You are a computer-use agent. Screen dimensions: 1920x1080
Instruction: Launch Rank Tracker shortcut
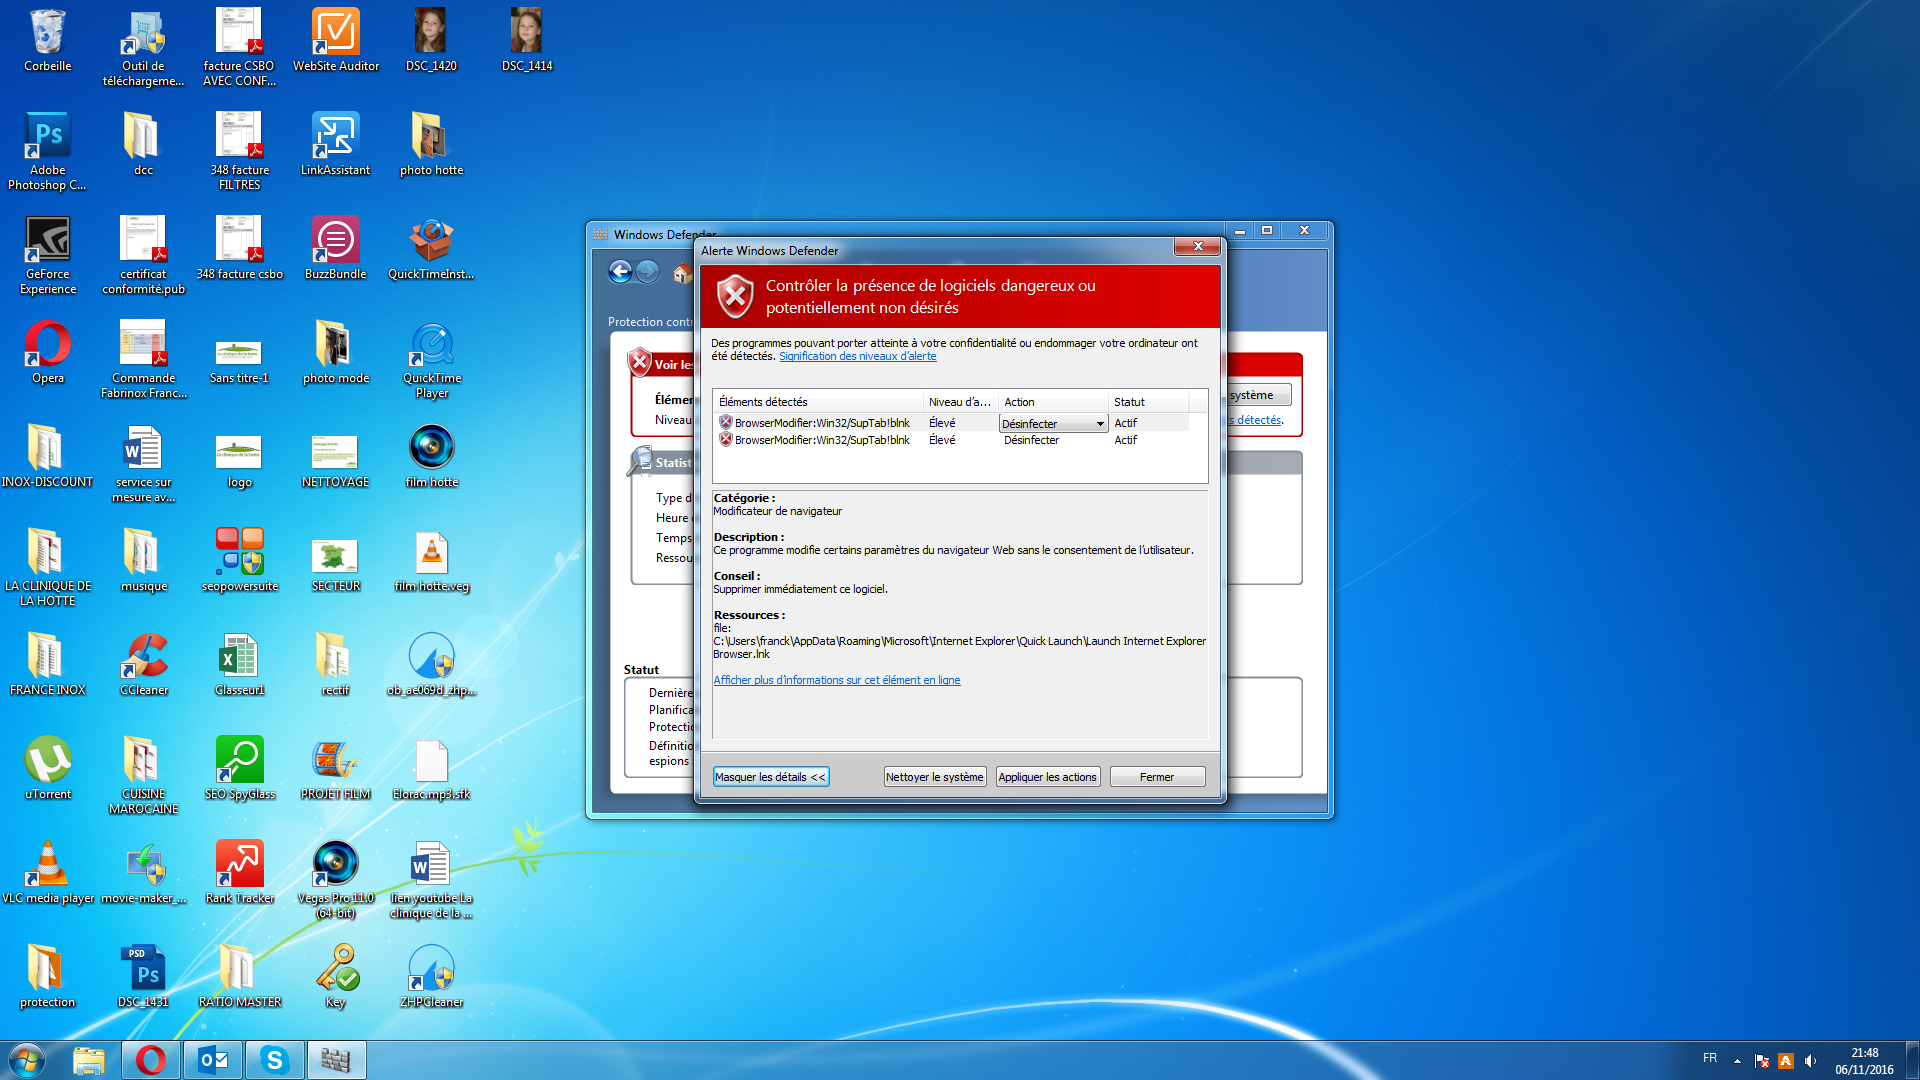(x=239, y=872)
